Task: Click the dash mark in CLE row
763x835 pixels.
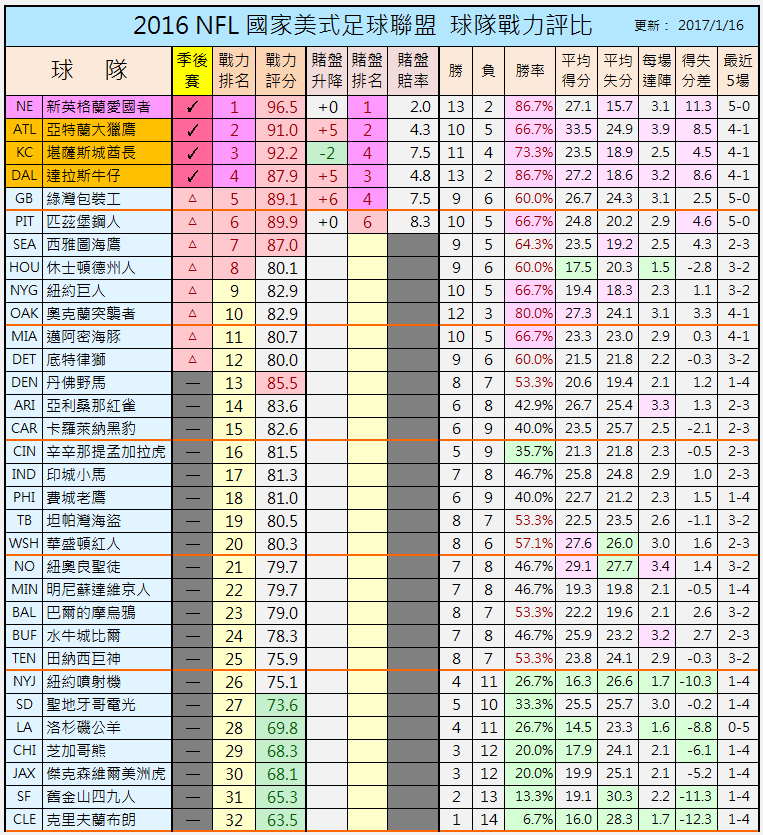Action: tap(192, 820)
